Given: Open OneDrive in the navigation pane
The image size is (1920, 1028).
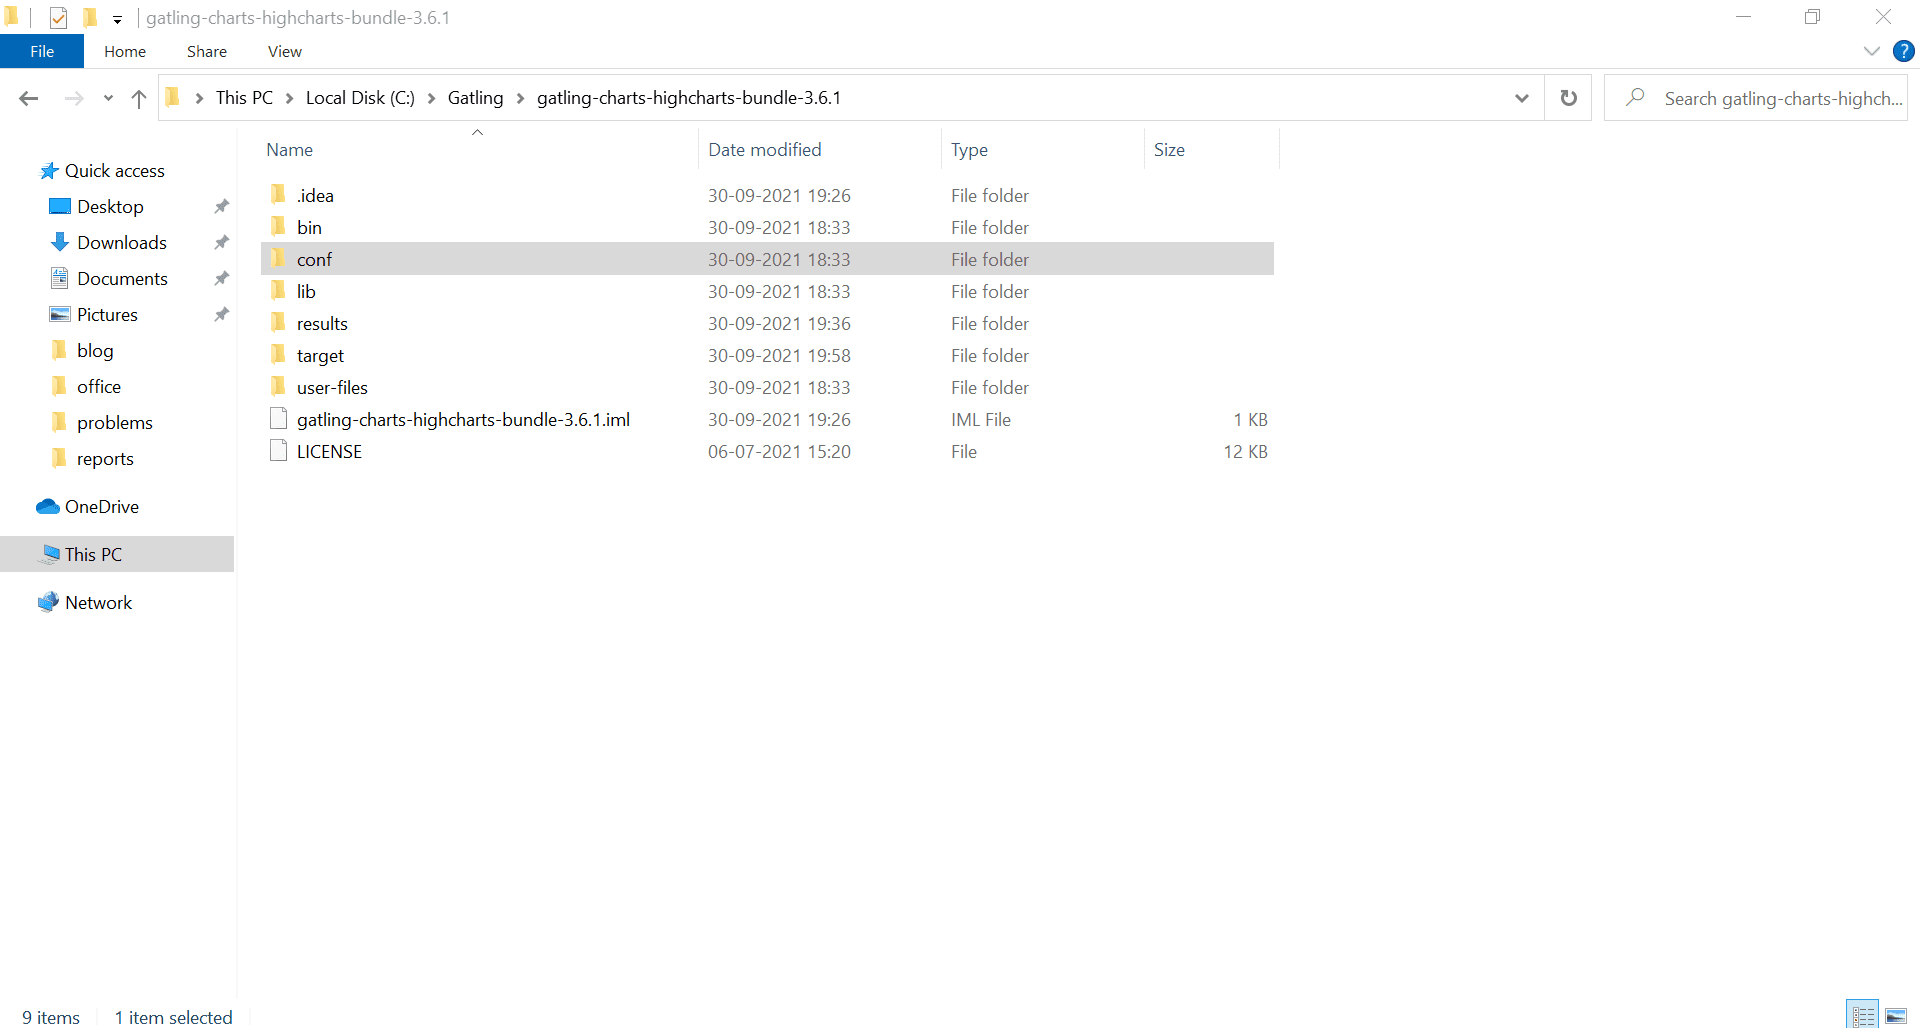Looking at the screenshot, I should tap(101, 507).
